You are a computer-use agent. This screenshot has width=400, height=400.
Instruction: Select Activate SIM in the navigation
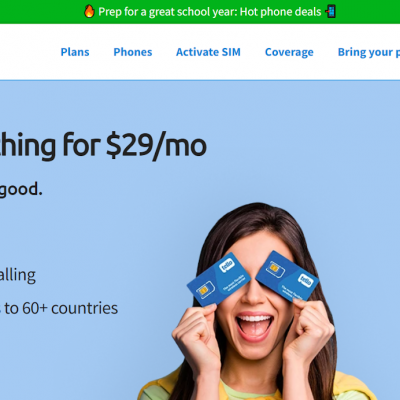point(208,52)
